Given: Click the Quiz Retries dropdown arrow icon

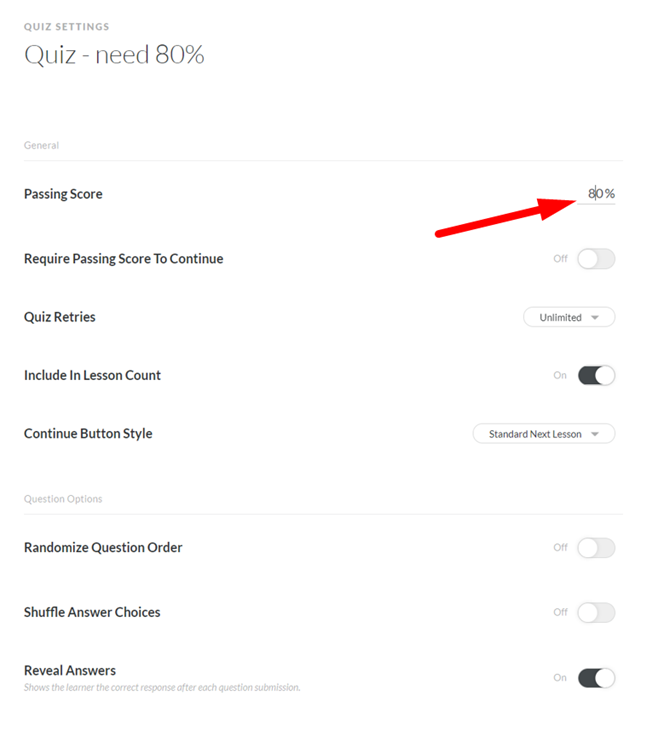Looking at the screenshot, I should [x=594, y=317].
